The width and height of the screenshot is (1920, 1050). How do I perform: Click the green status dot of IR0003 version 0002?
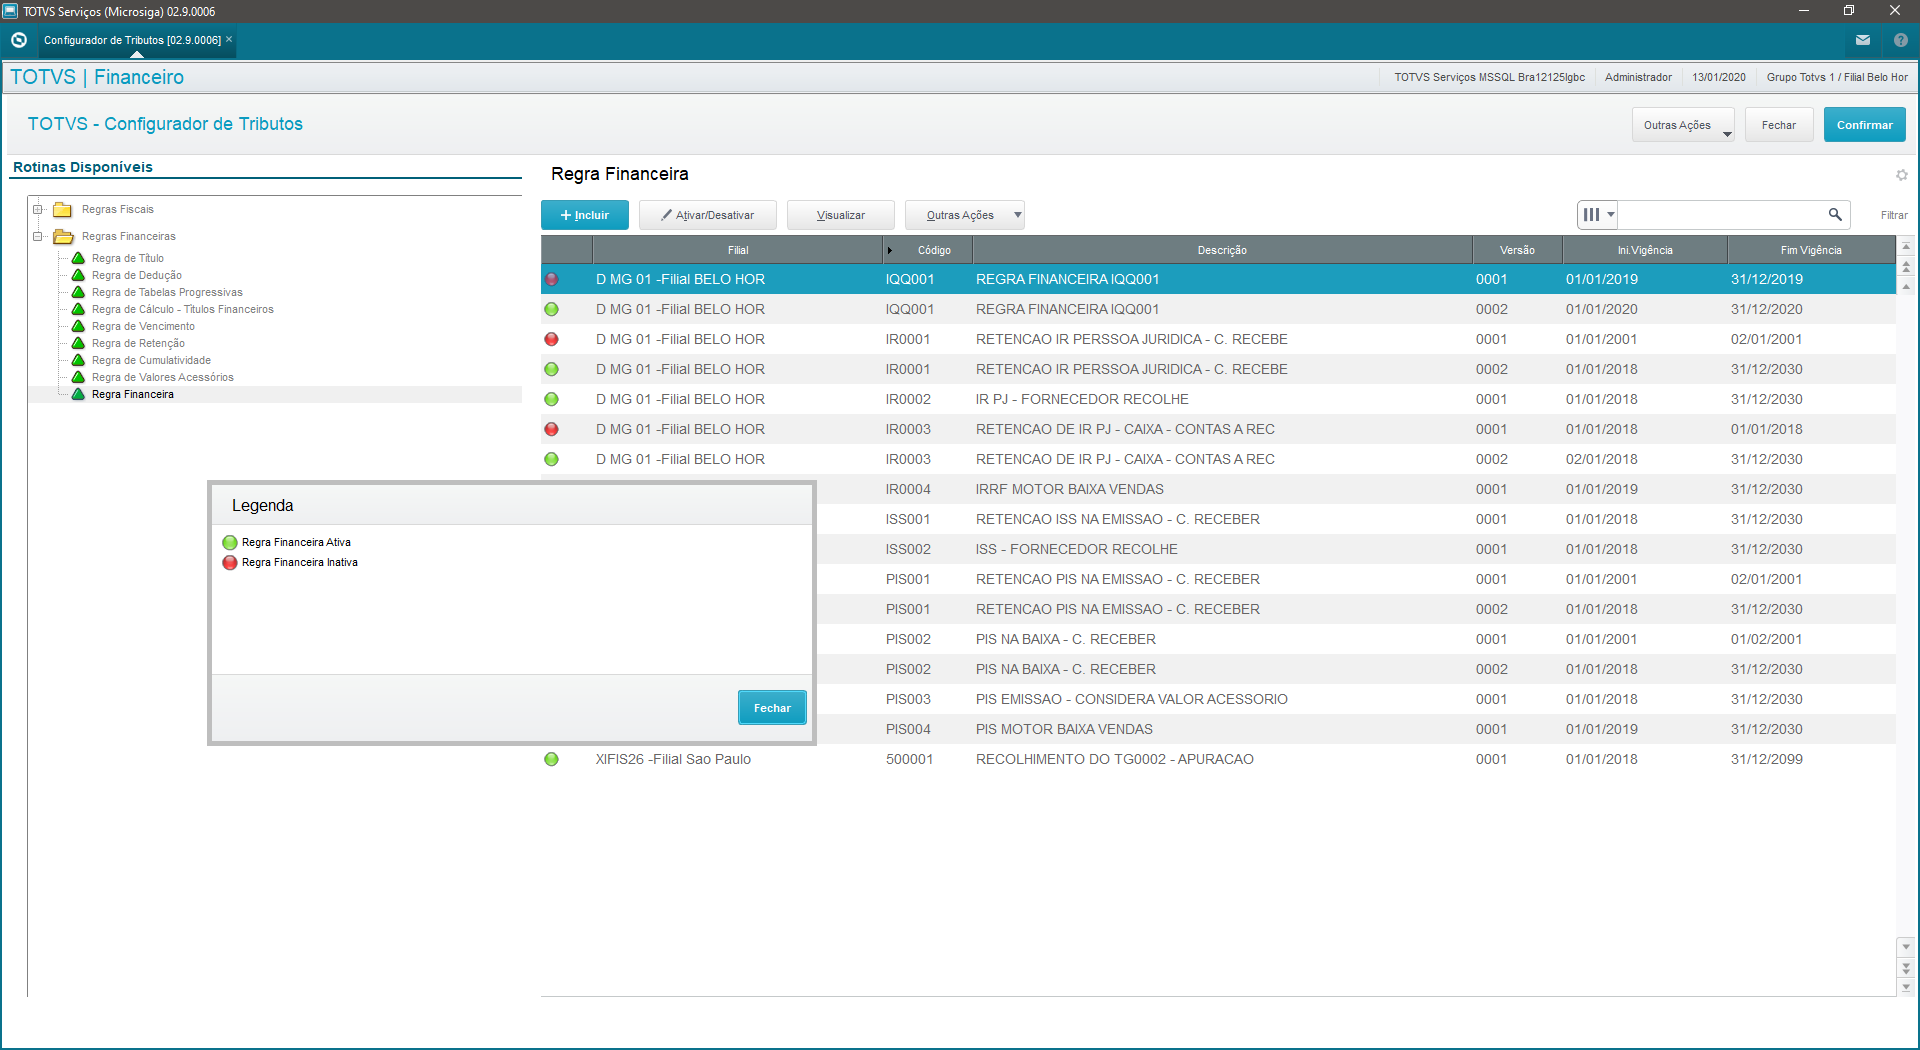tap(551, 459)
